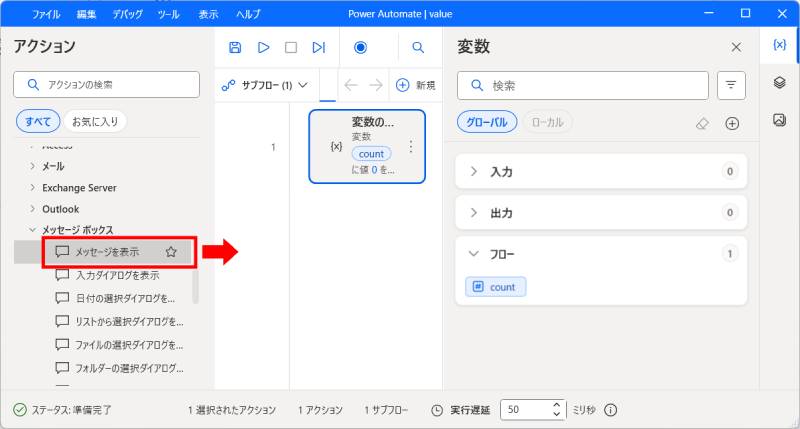Click the back arrow in subflow bar

click(351, 85)
